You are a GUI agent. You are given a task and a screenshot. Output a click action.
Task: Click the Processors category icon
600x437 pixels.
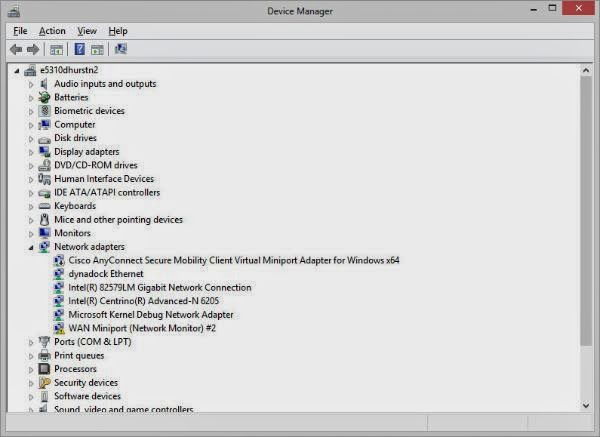44,369
